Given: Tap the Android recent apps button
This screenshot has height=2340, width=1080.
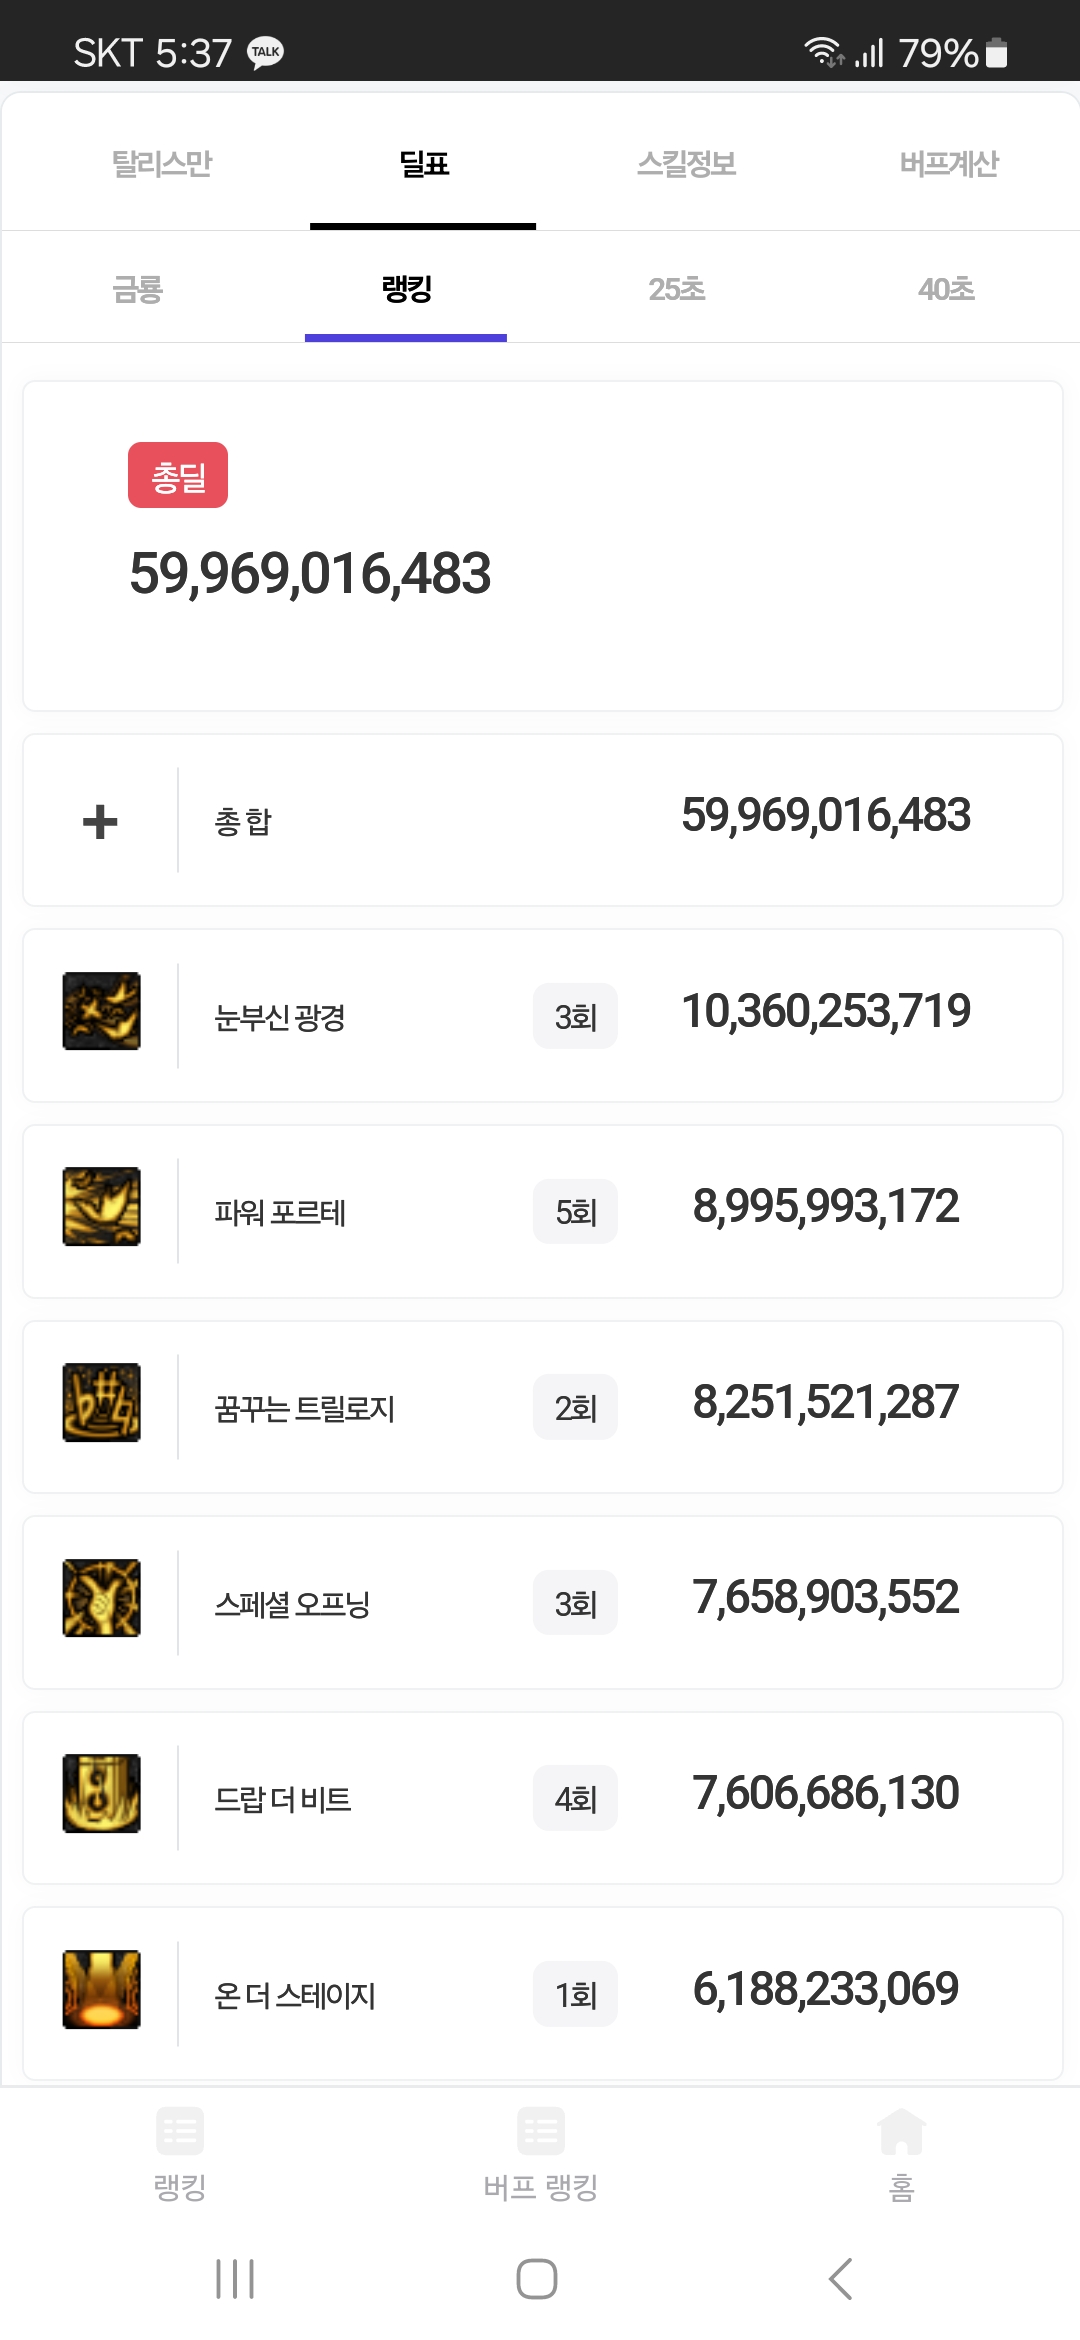Looking at the screenshot, I should point(235,2279).
